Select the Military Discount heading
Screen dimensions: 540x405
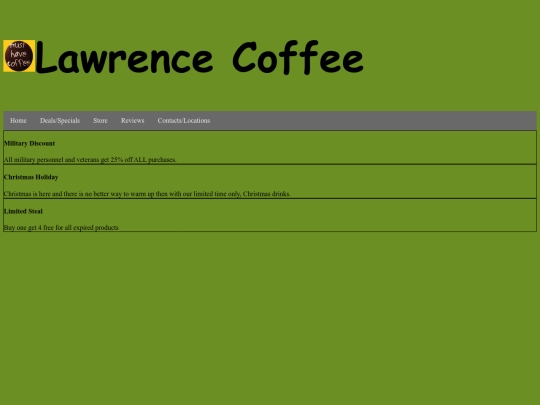coord(29,143)
